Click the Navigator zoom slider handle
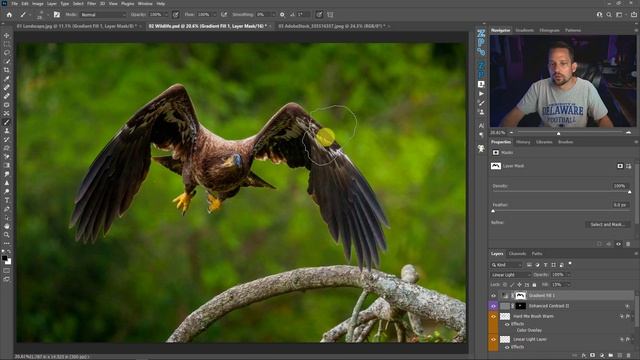640x360 pixels. 558,133
